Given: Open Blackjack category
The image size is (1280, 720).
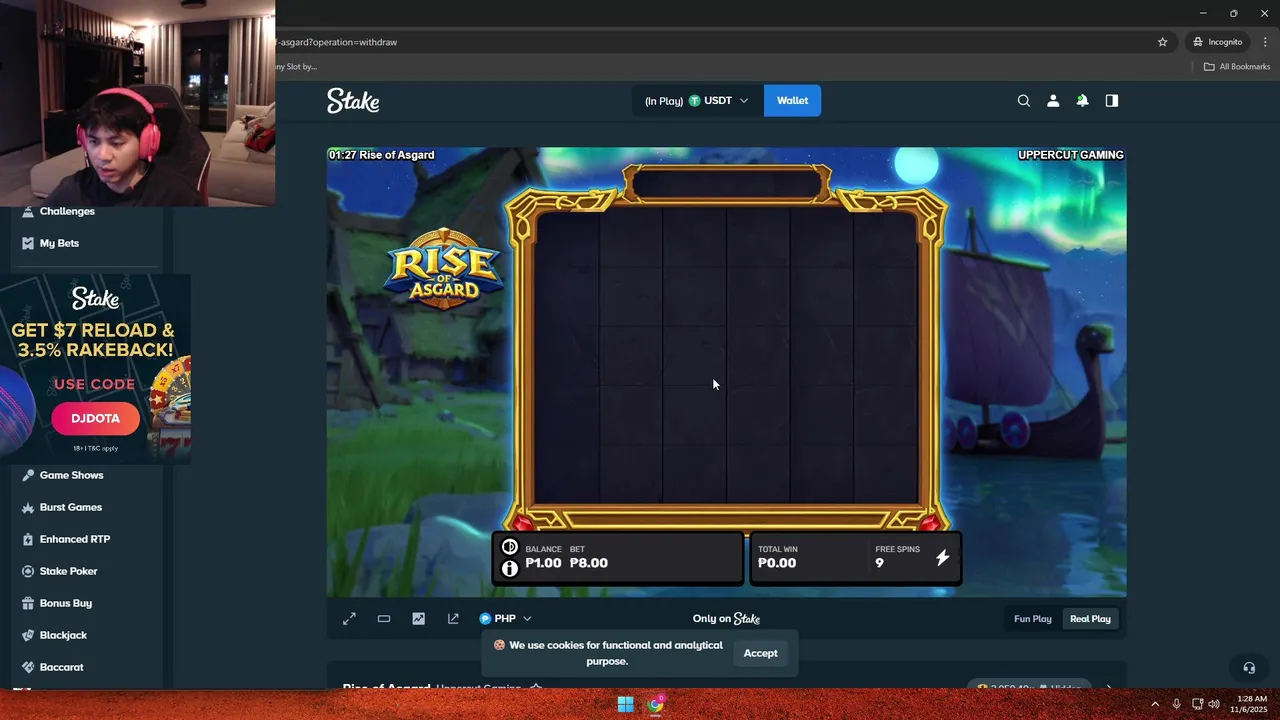Looking at the screenshot, I should [x=63, y=635].
